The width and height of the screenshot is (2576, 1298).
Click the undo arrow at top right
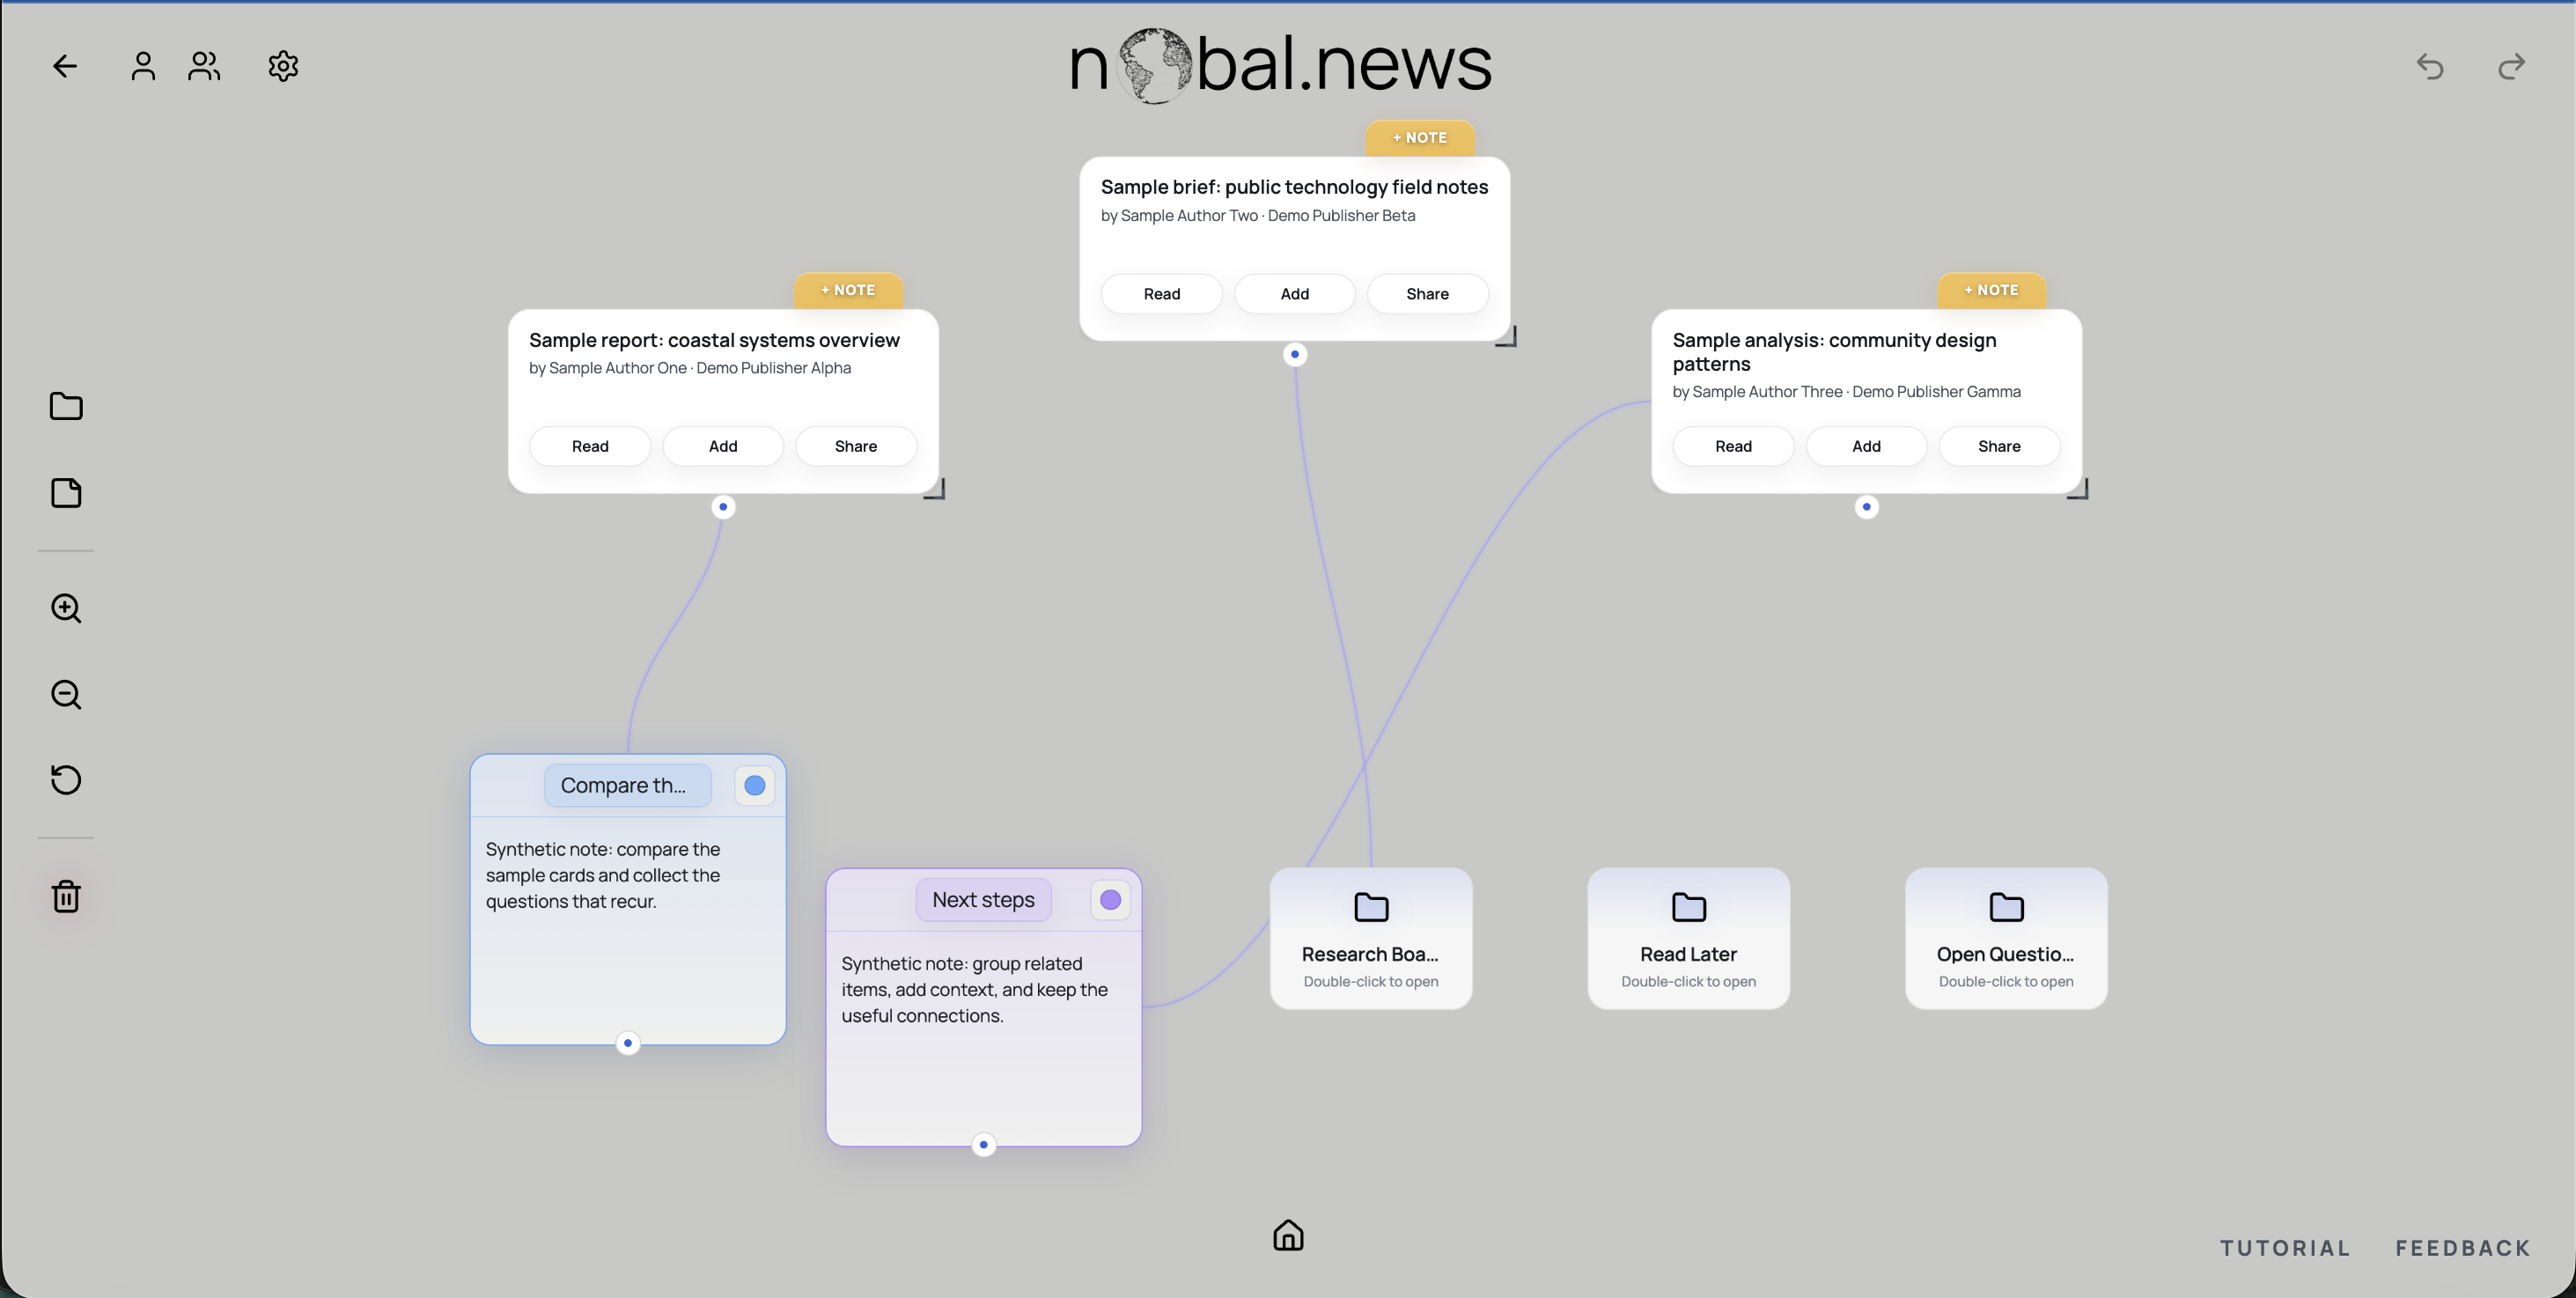(2430, 66)
